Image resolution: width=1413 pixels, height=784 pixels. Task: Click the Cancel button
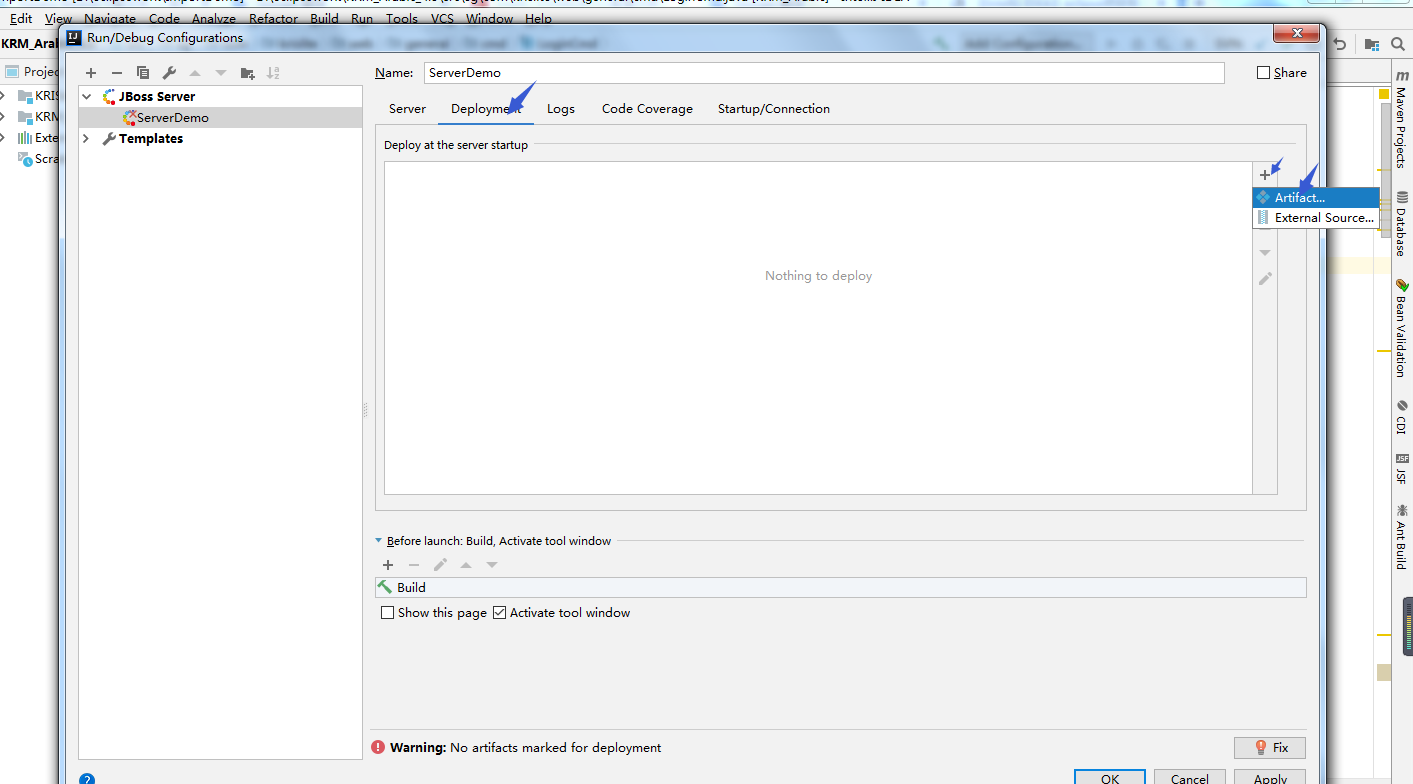coord(1190,777)
